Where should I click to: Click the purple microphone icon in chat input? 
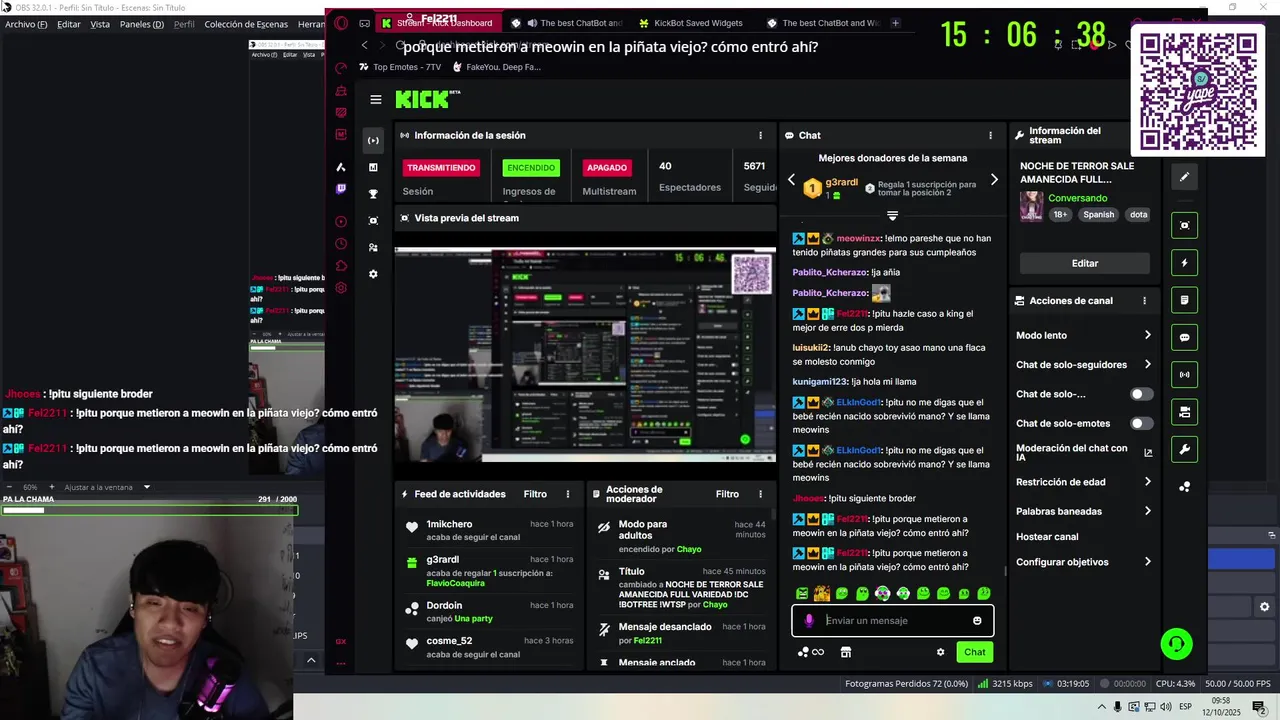(x=809, y=621)
